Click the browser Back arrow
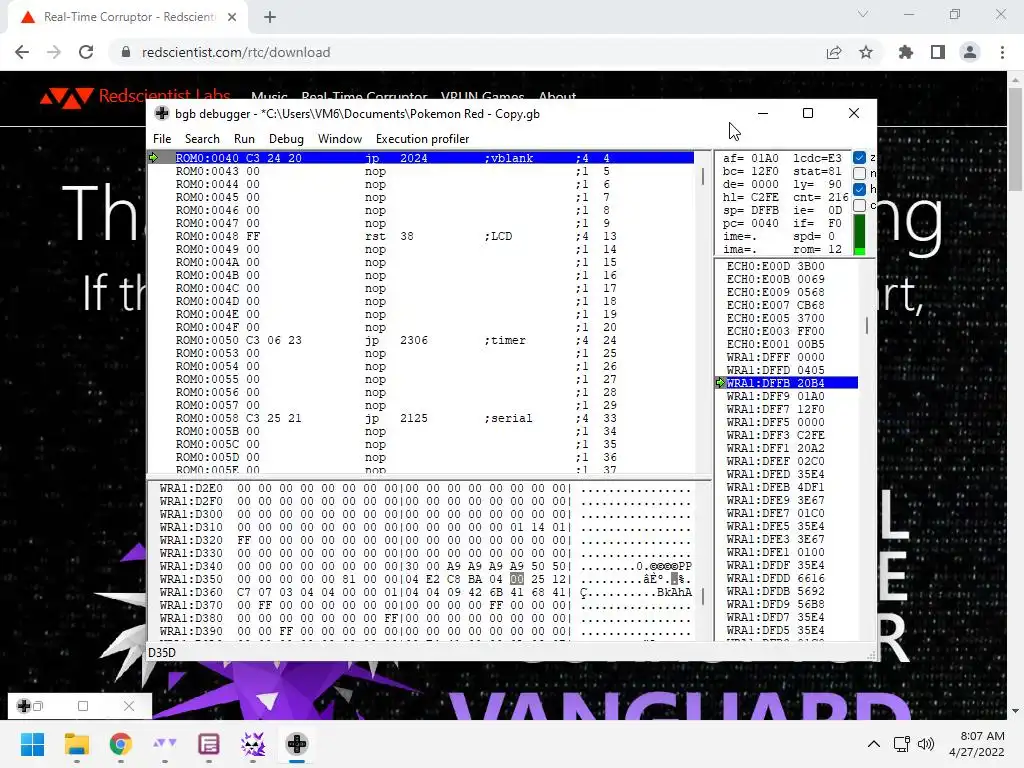Screen dimensions: 1024x768 pyautogui.click(x=22, y=52)
